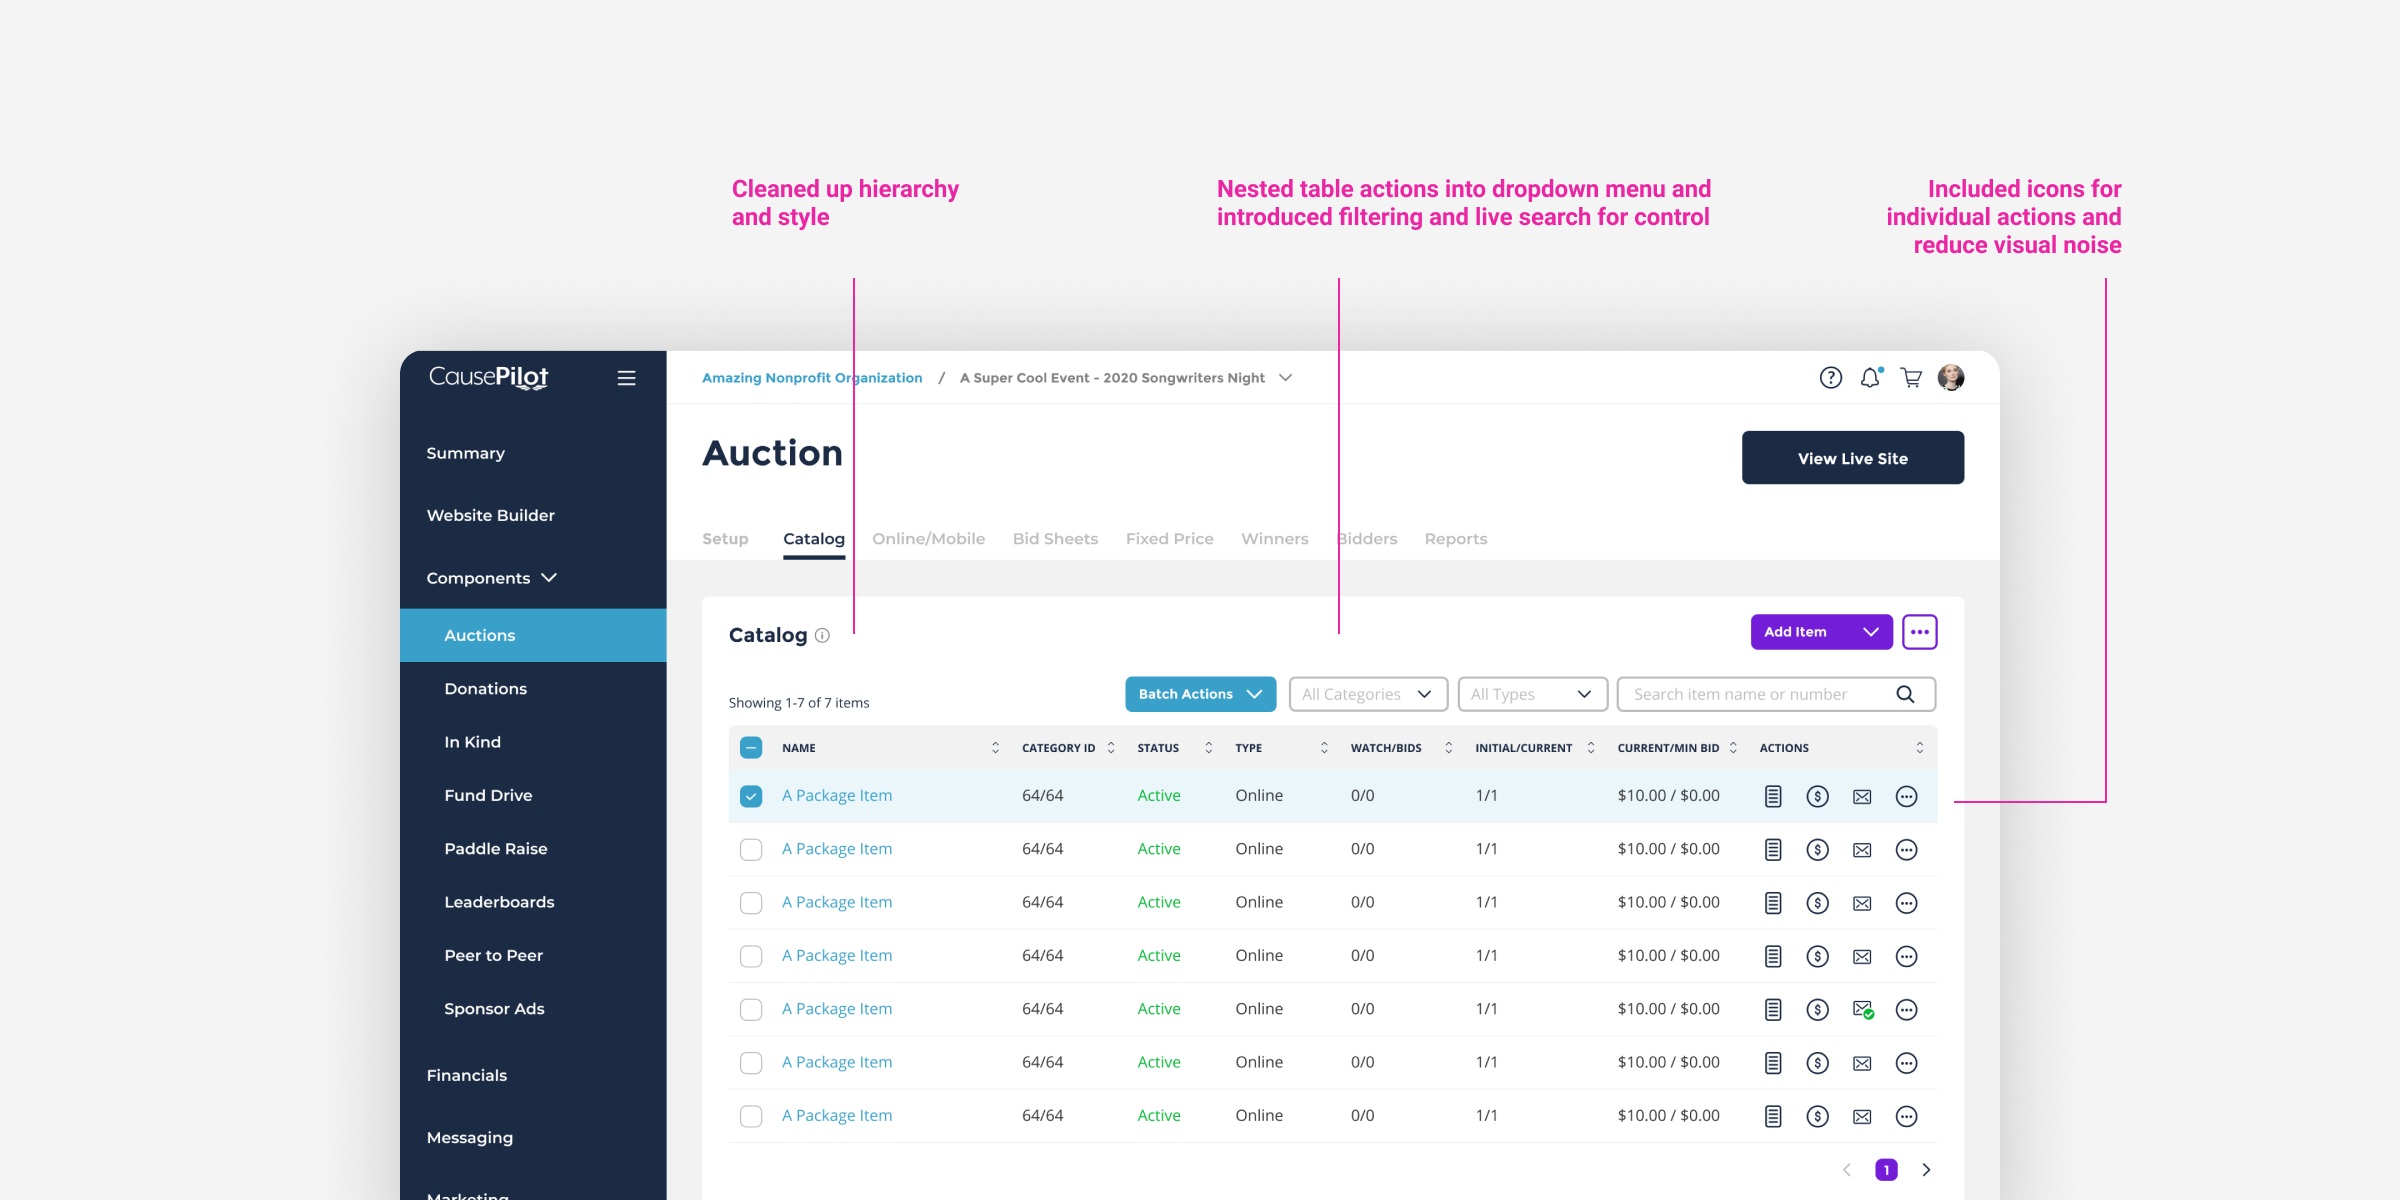
Task: Toggle the sidebar hamburger menu icon
Action: [x=626, y=378]
